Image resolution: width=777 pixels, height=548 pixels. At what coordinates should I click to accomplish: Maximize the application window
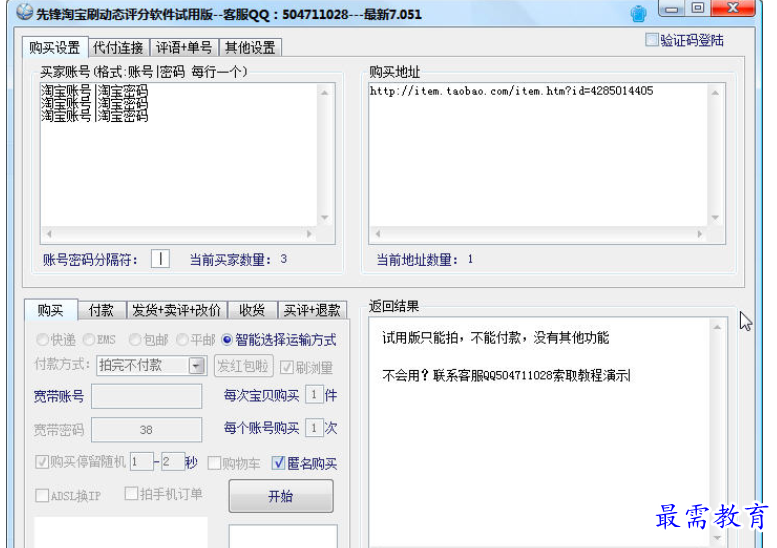click(x=698, y=8)
